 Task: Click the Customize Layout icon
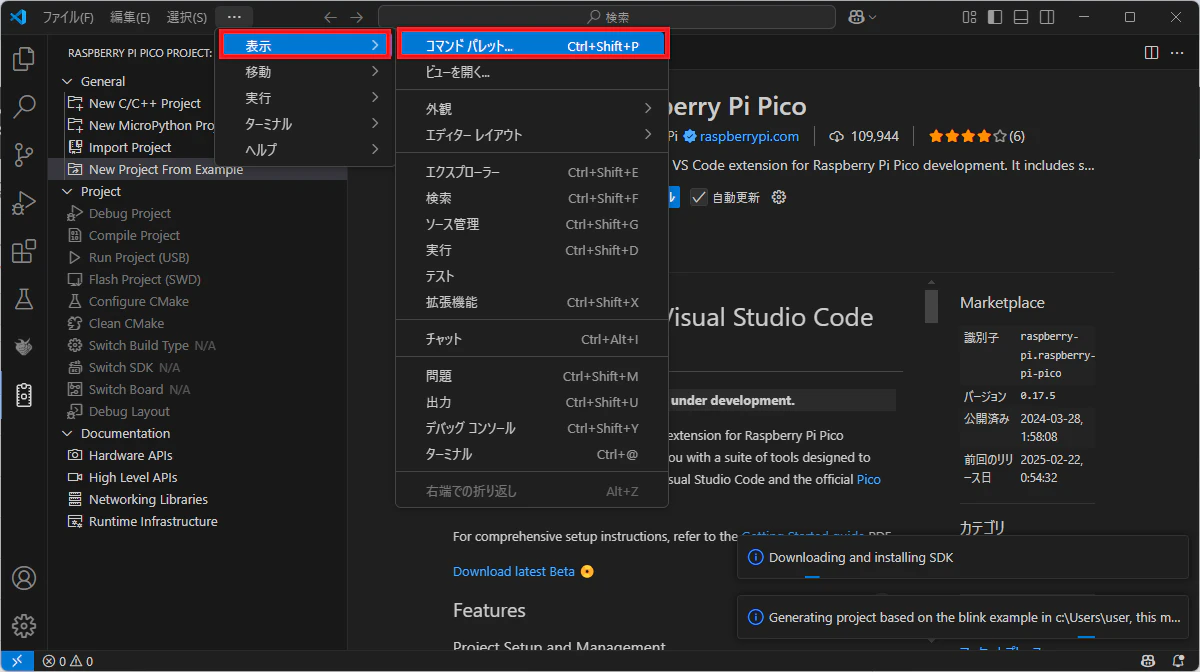point(969,17)
